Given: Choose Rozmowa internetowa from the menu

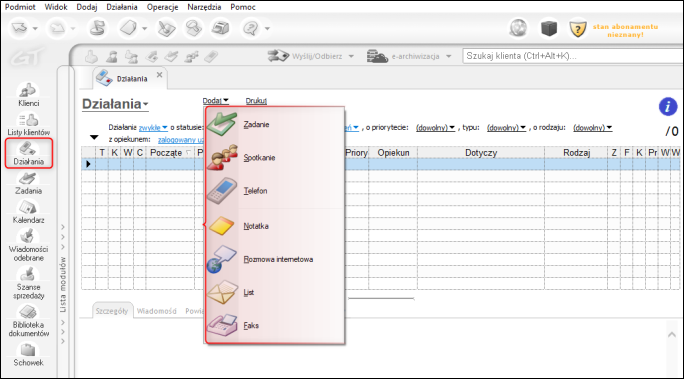Looking at the screenshot, I should (275, 259).
